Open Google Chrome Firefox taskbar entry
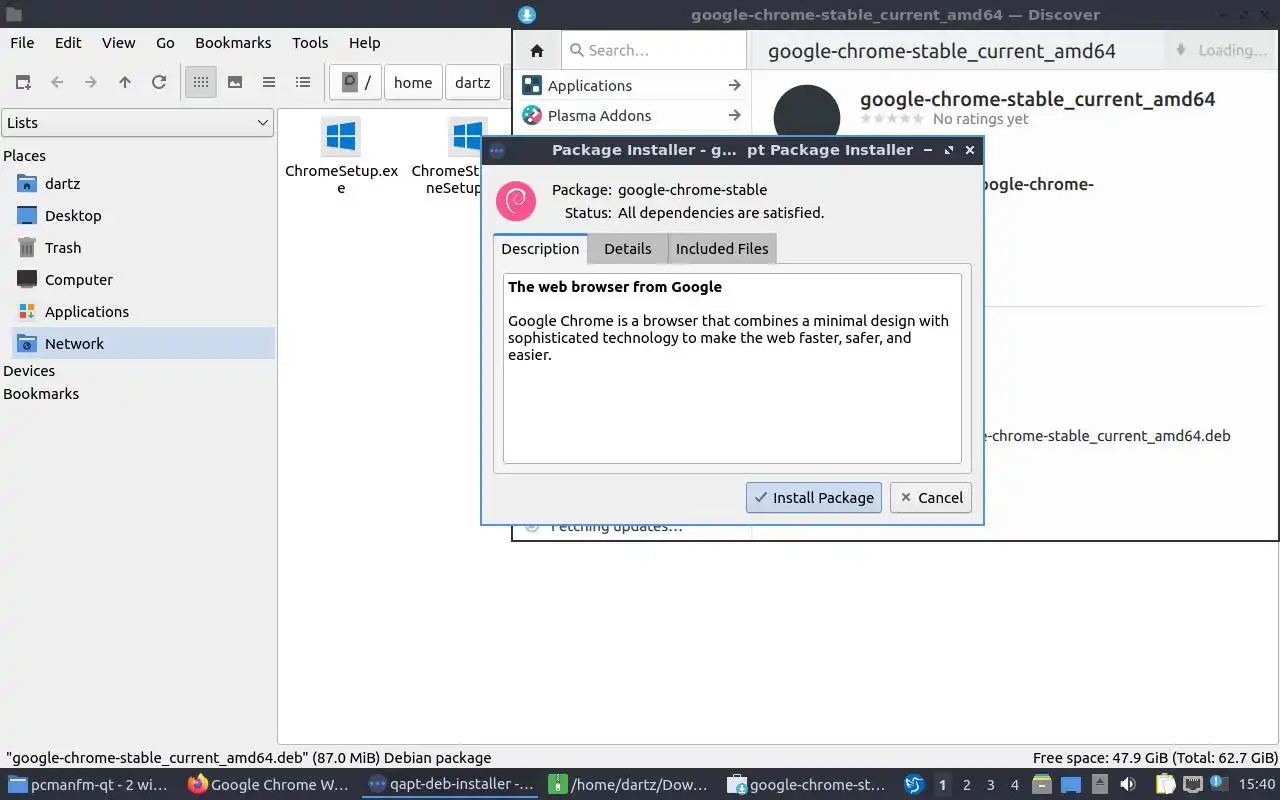Viewport: 1280px width, 800px height. point(268,784)
